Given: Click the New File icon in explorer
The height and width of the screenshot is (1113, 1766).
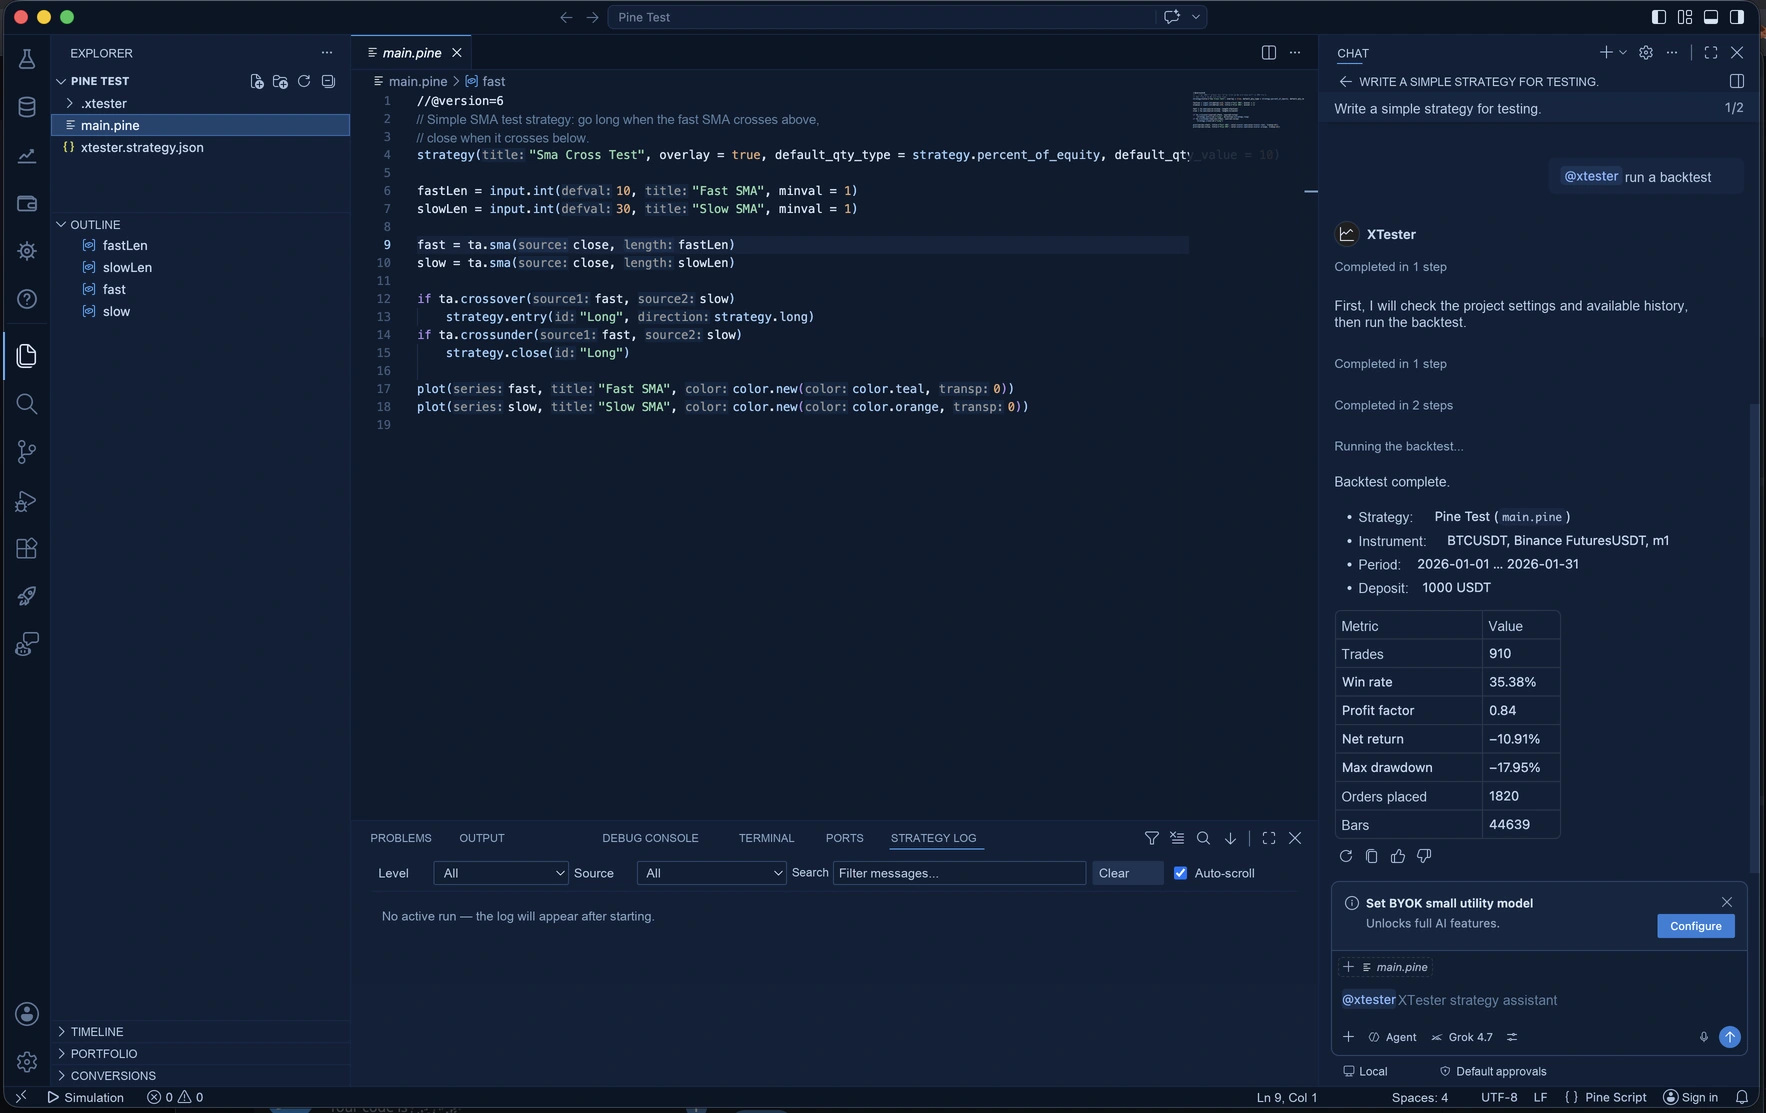Looking at the screenshot, I should click(257, 81).
